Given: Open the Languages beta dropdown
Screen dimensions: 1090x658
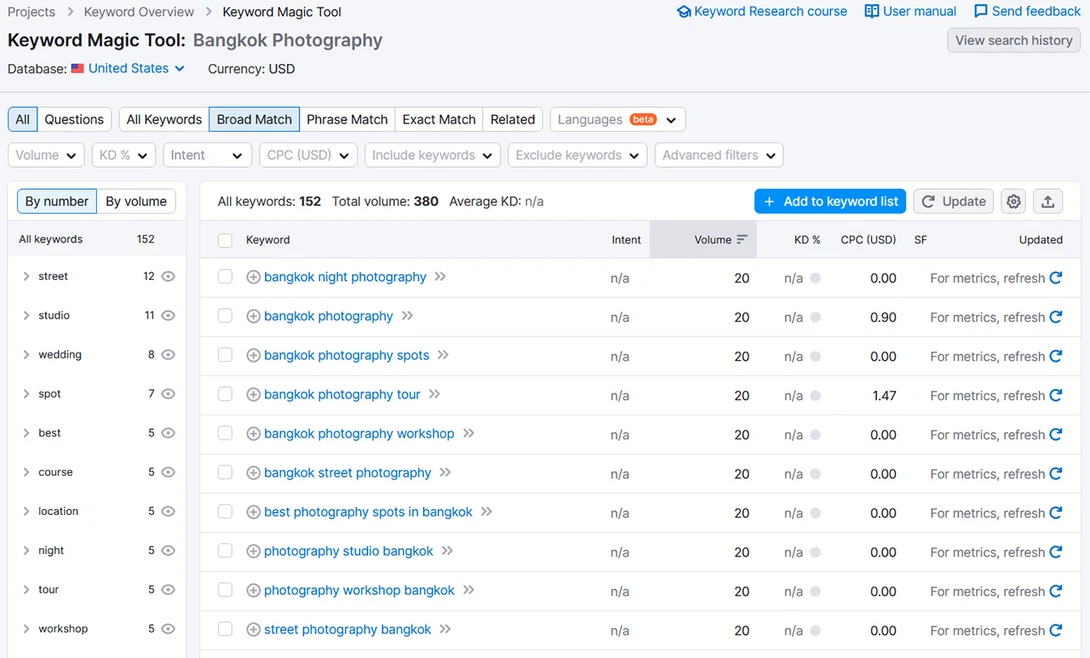Looking at the screenshot, I should point(617,120).
